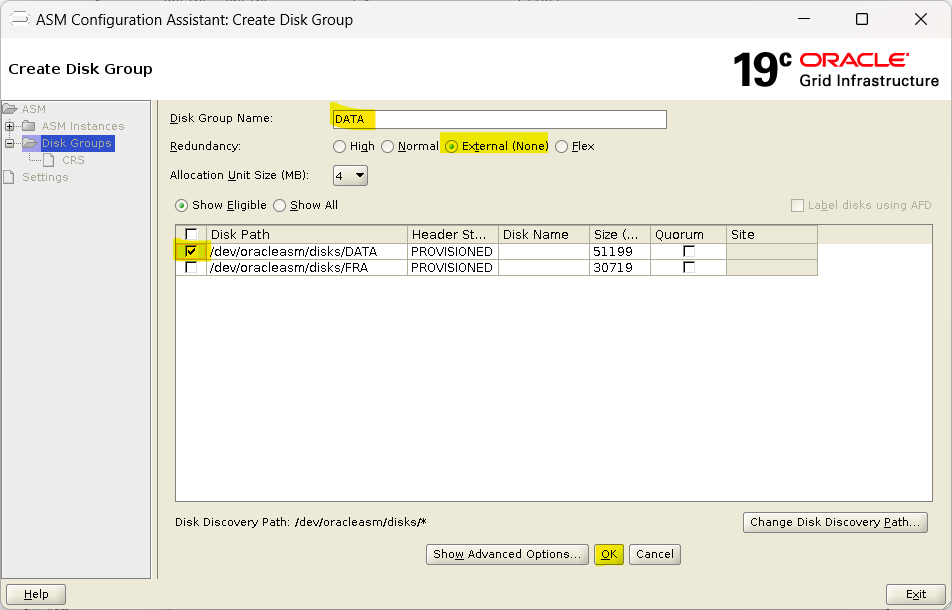Viewport: 952px width, 610px height.
Task: Select Show Eligible disks radio button
Action: [181, 205]
